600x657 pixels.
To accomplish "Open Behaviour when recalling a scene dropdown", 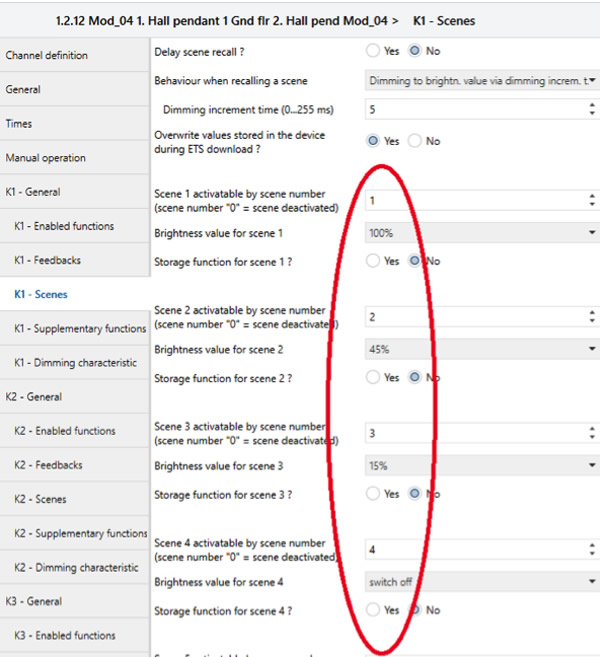I will click(x=482, y=80).
